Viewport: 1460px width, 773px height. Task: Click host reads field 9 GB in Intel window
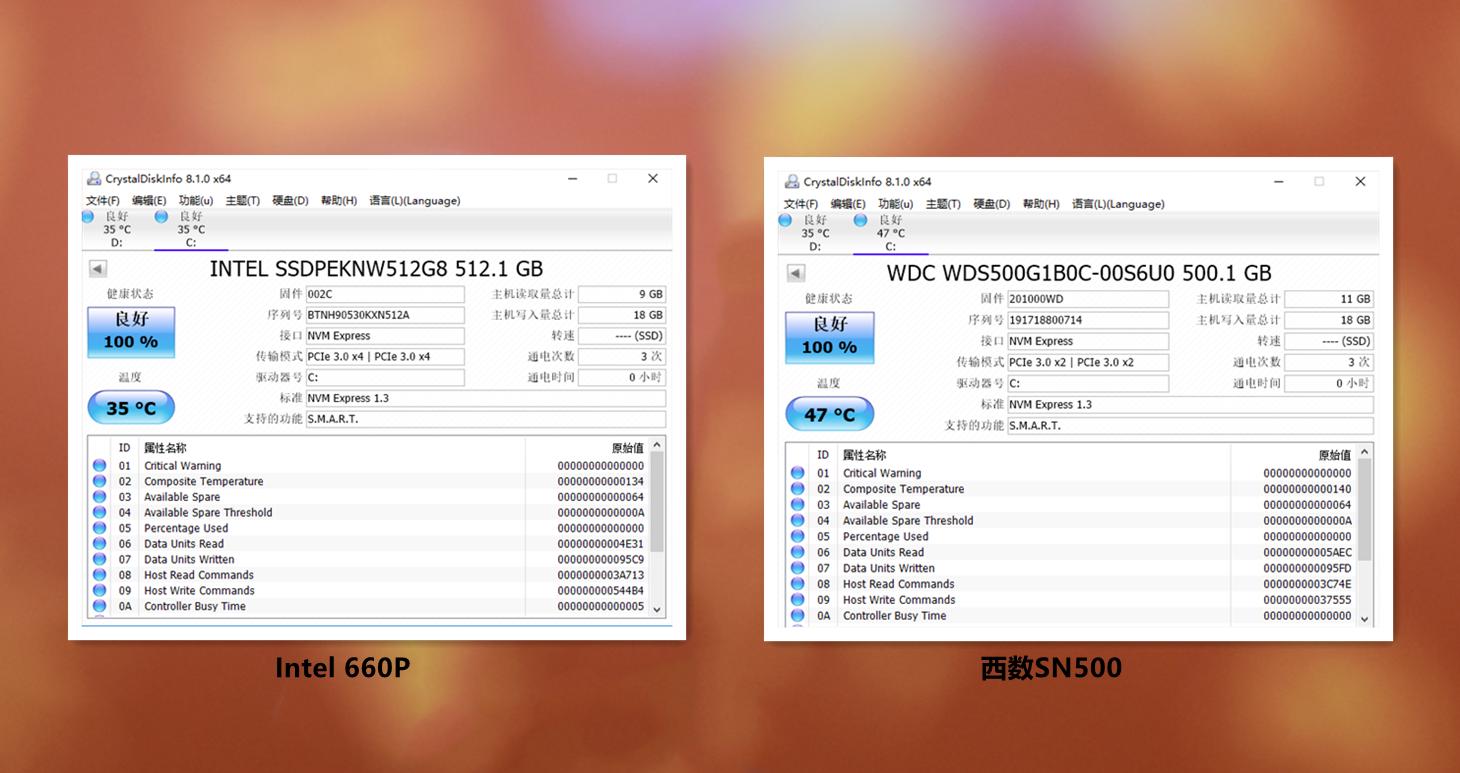tap(622, 294)
